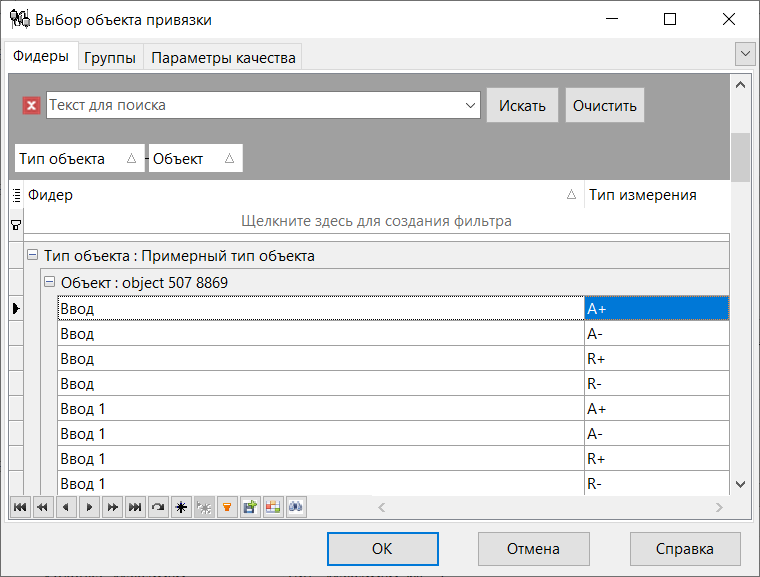Image resolution: width=760 pixels, height=577 pixels.
Task: Open the search text dropdown arrow
Action: [x=471, y=105]
